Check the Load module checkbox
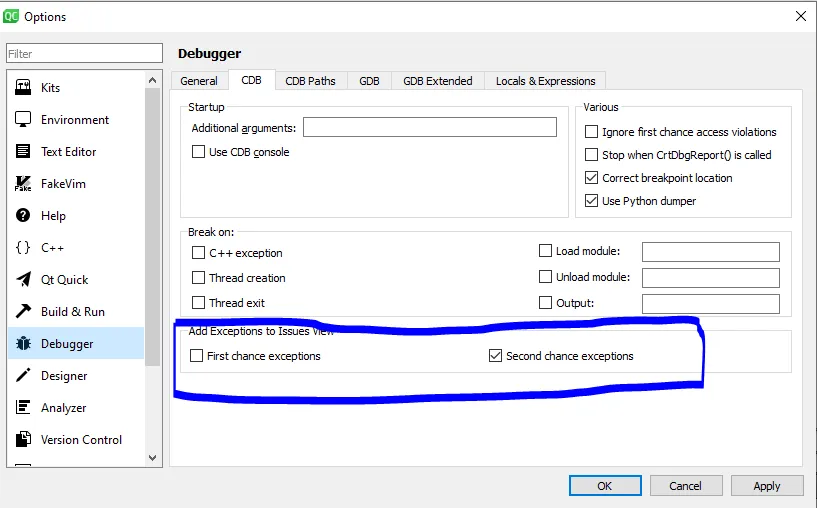817x508 pixels. [x=545, y=251]
